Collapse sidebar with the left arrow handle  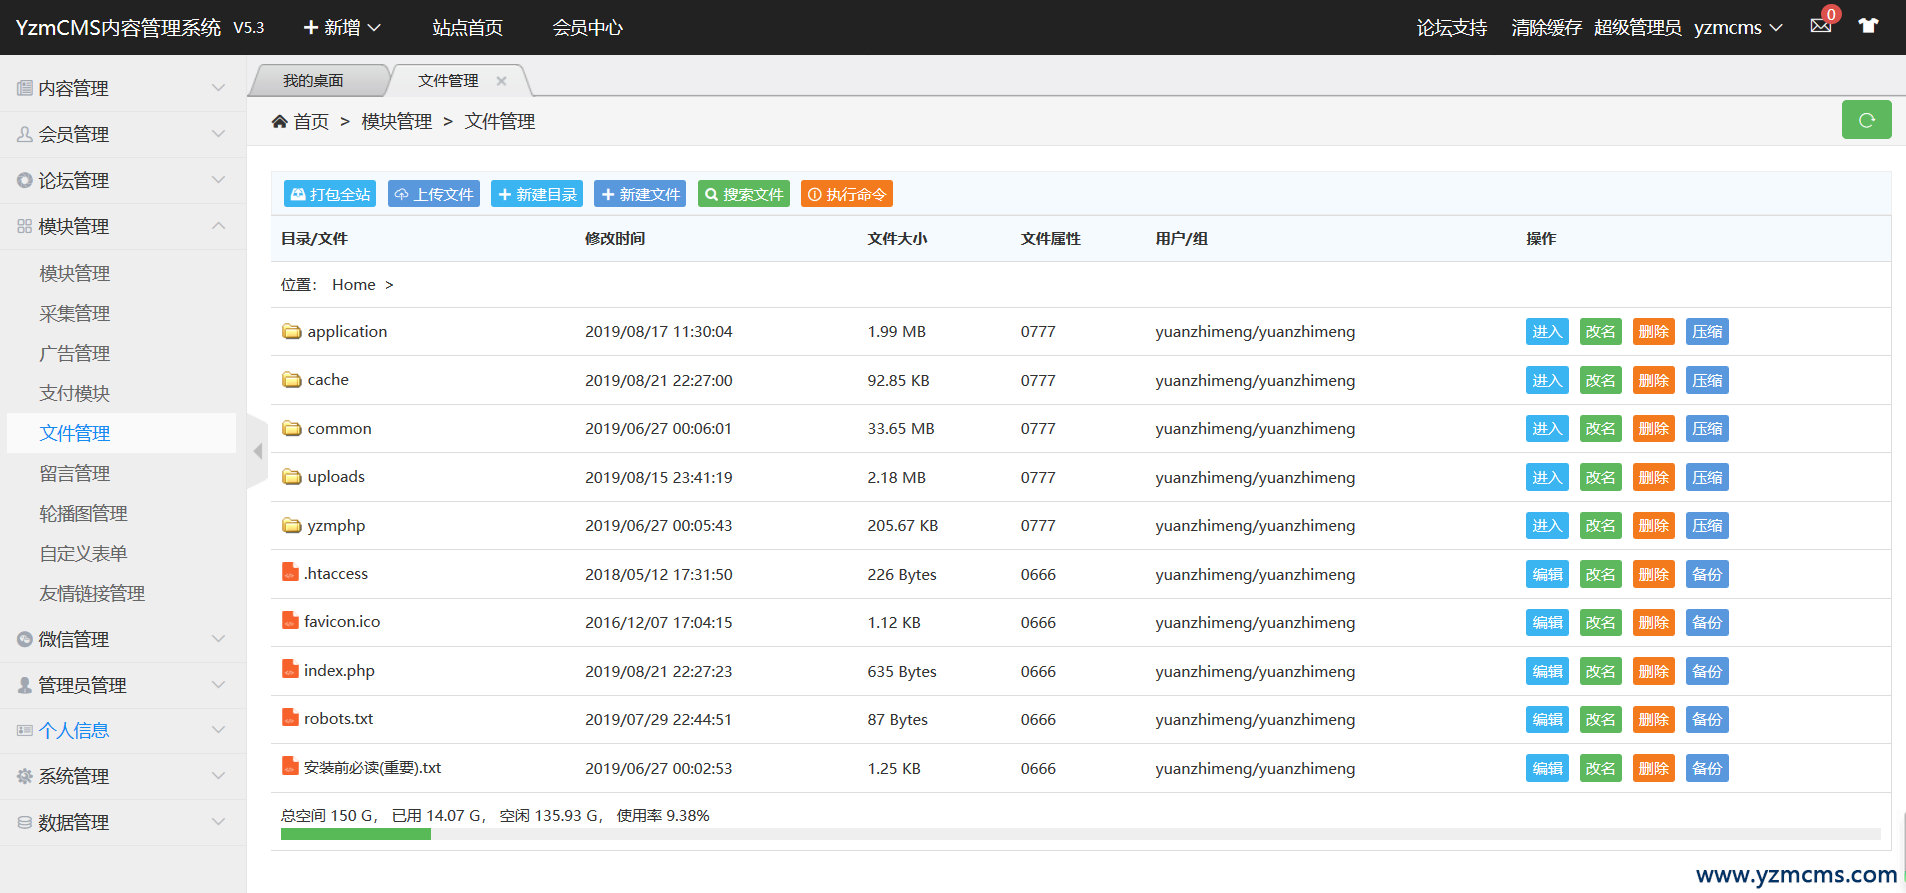pyautogui.click(x=258, y=451)
